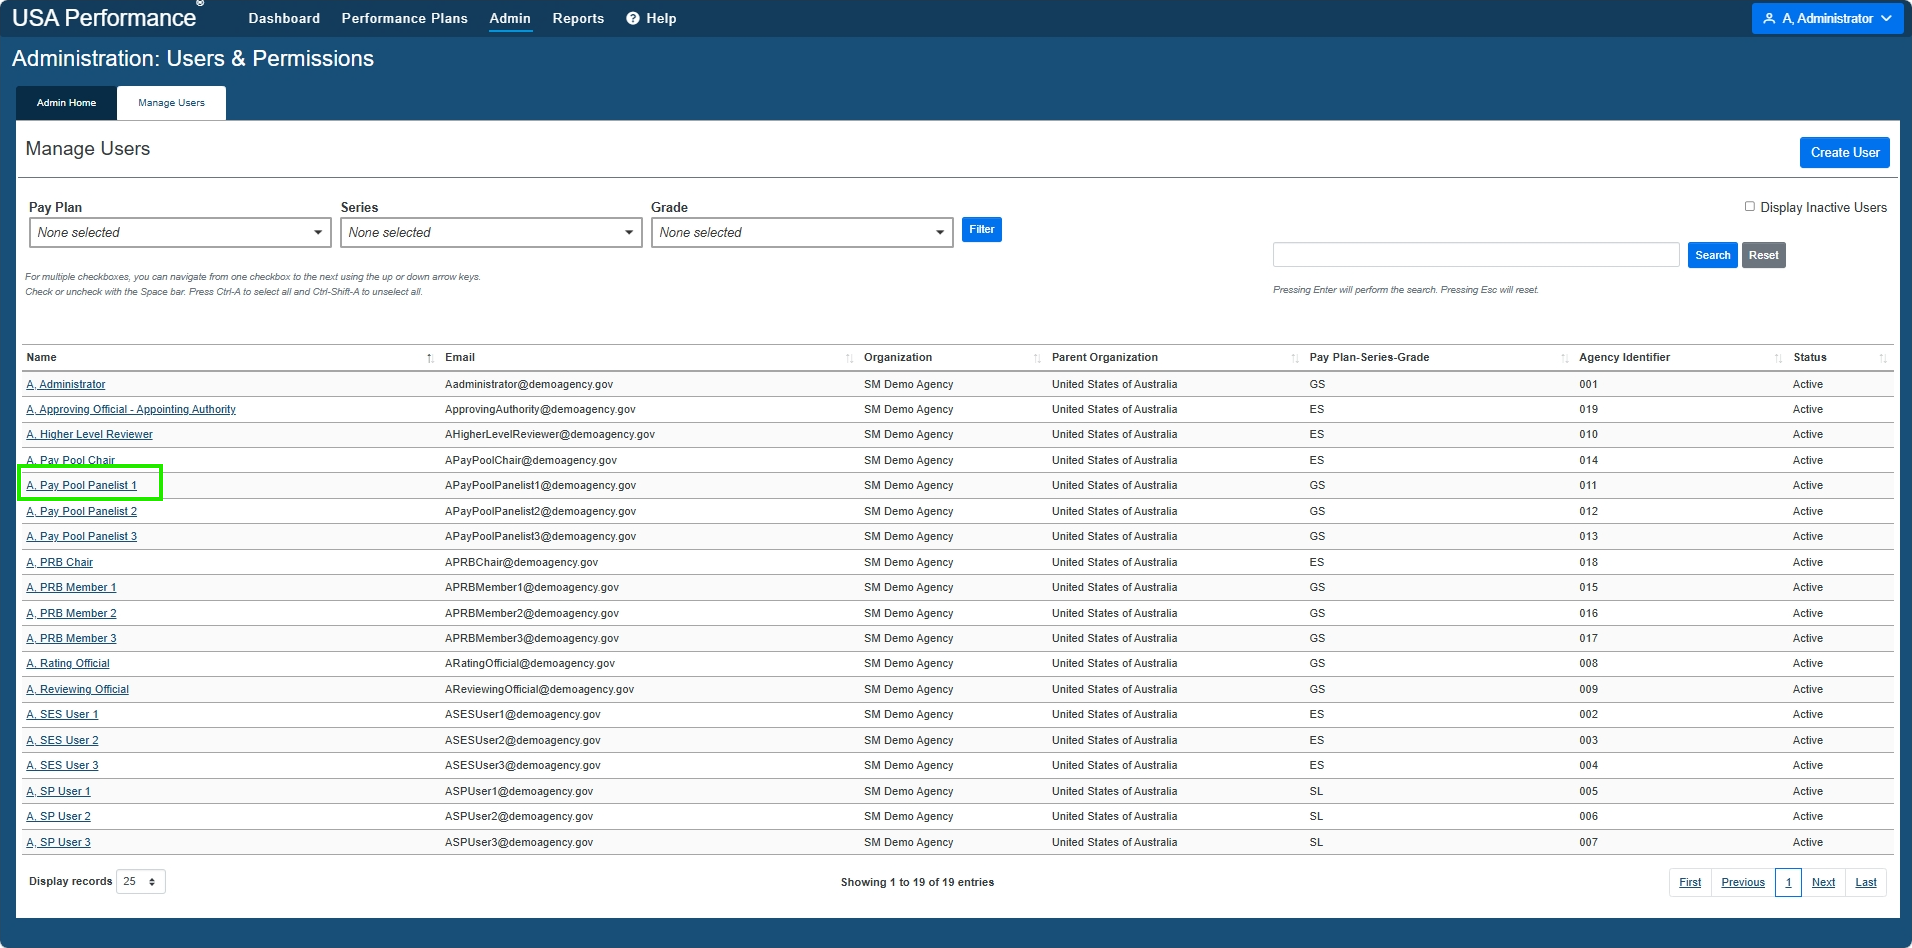Image resolution: width=1912 pixels, height=948 pixels.
Task: Sort table by Name column arrows
Action: [x=430, y=358]
